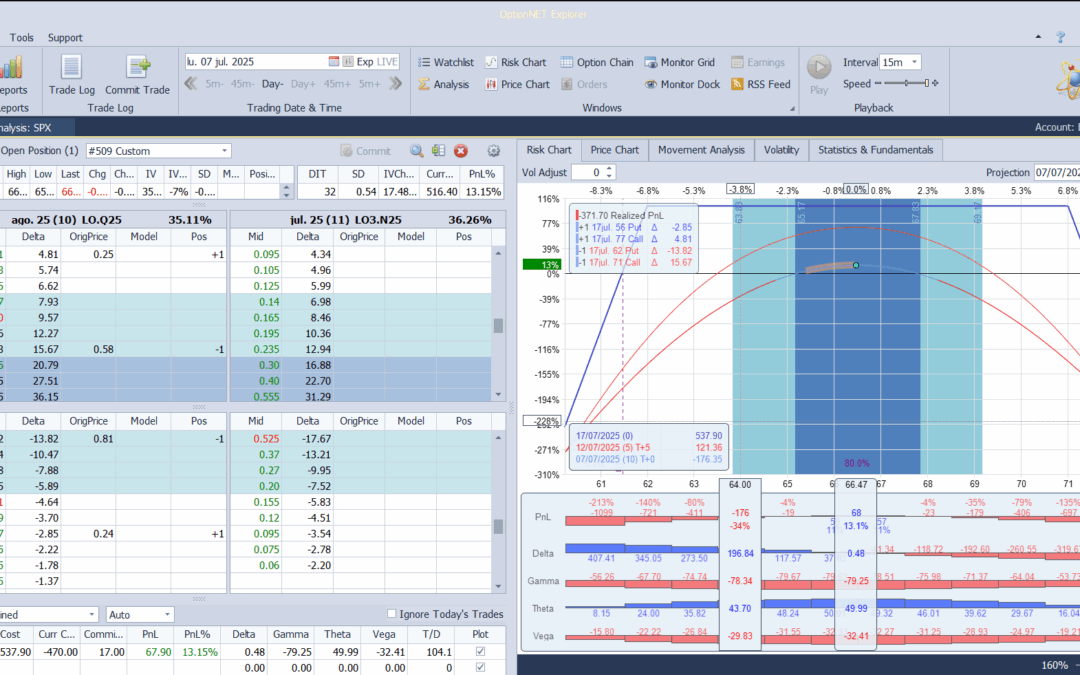Open the Earnings window
1080x675 pixels.
758,62
